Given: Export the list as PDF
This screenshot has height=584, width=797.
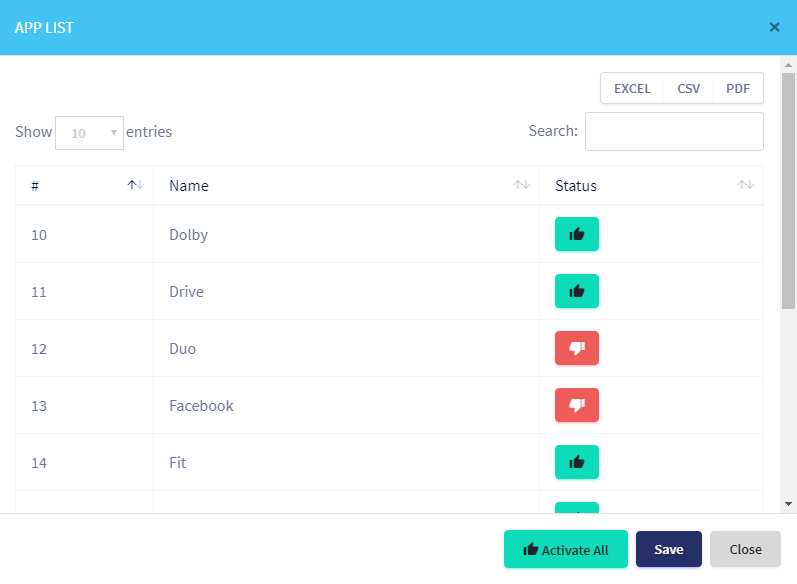Looking at the screenshot, I should [738, 88].
